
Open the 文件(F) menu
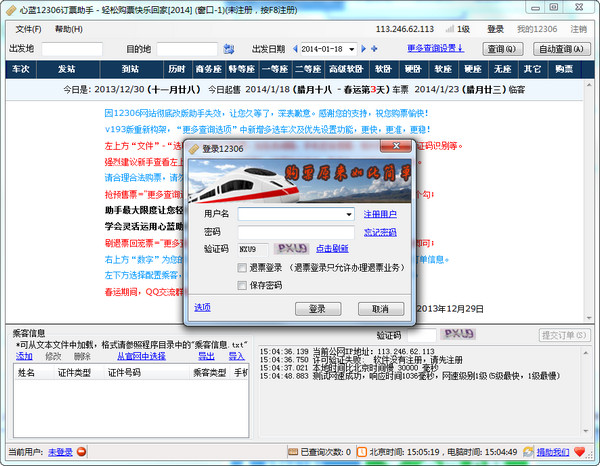(28, 29)
